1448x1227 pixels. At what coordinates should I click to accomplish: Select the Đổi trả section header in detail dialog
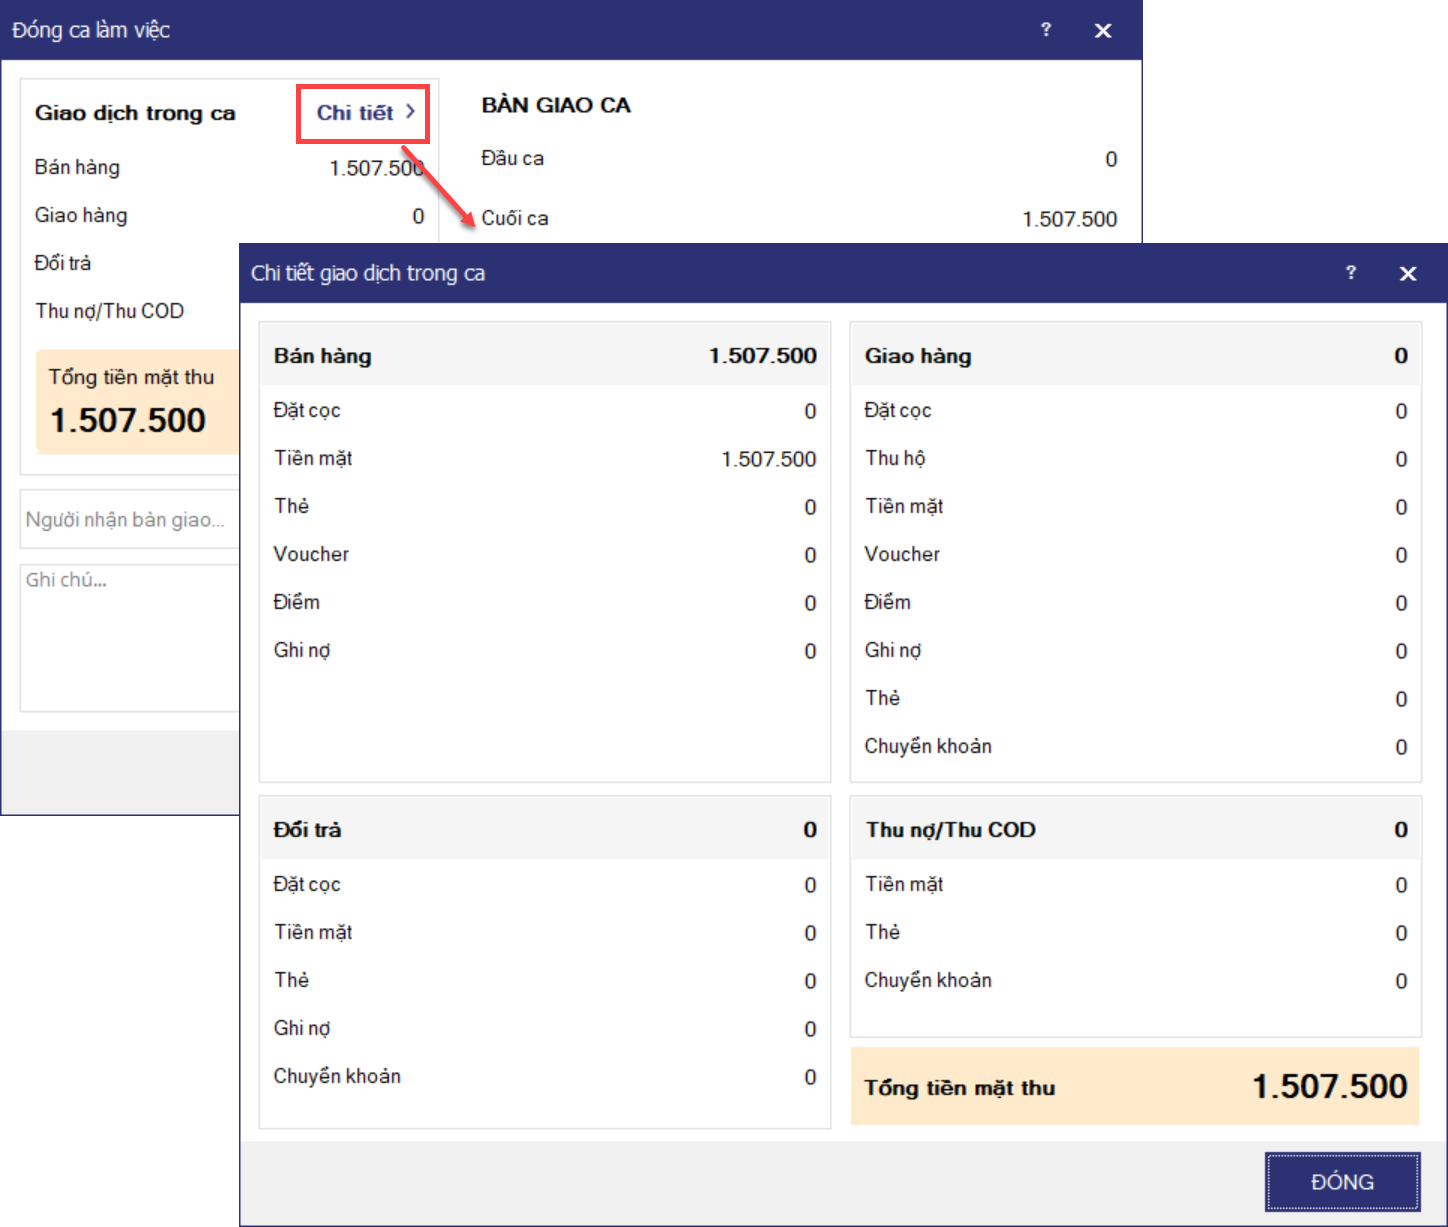point(545,829)
